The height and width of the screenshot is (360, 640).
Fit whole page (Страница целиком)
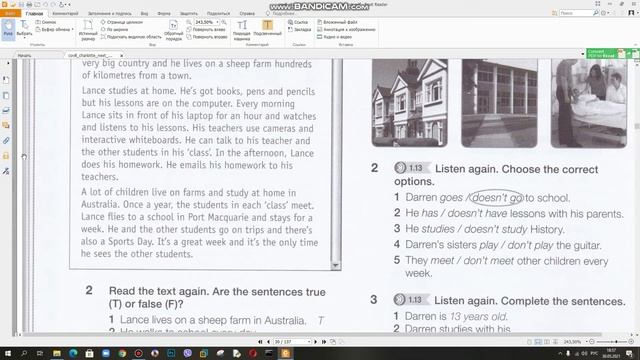click(x=122, y=22)
